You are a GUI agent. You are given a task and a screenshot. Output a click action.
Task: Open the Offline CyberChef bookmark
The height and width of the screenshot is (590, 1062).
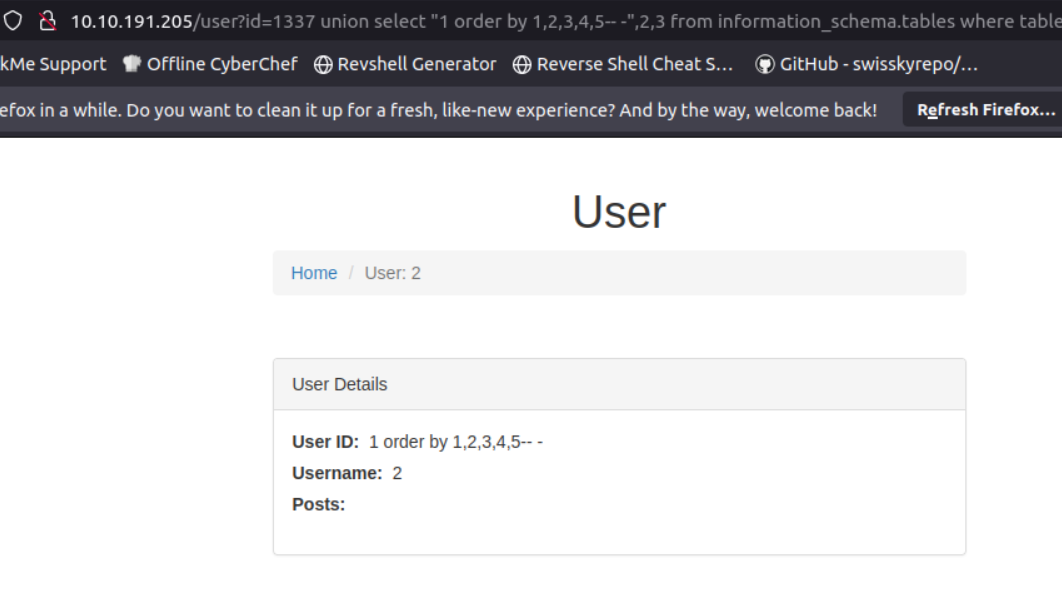[210, 64]
